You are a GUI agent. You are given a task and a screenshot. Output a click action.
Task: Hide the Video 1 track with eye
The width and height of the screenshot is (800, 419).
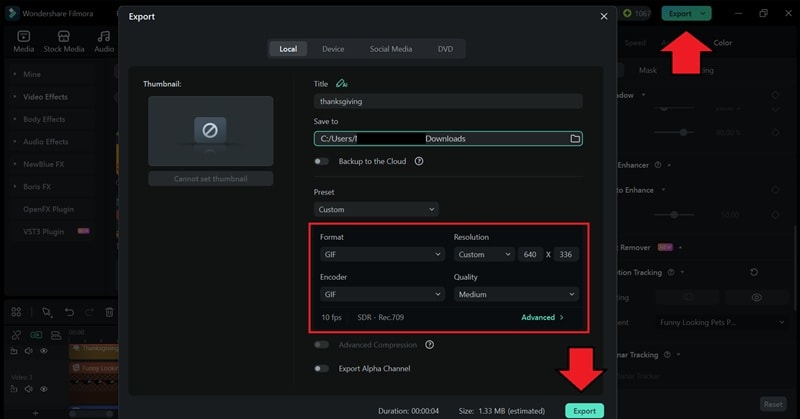[x=44, y=389]
